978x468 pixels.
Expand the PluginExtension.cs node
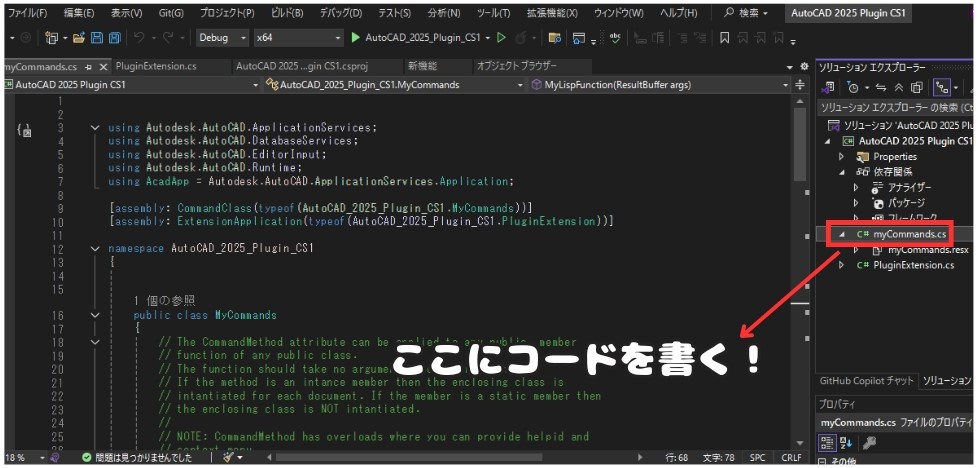point(841,265)
